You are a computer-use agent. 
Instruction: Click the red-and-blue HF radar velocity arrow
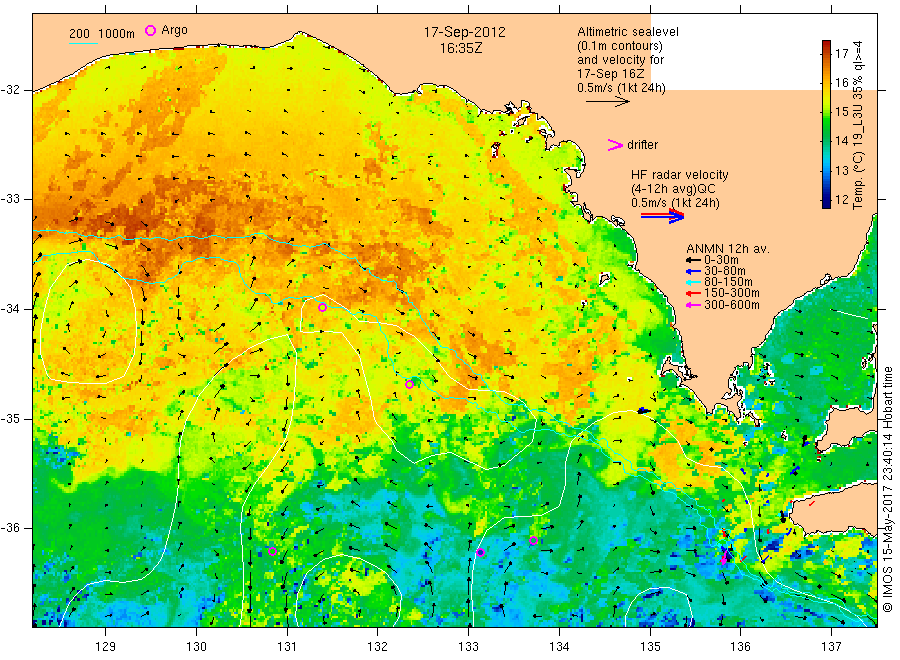pos(662,216)
